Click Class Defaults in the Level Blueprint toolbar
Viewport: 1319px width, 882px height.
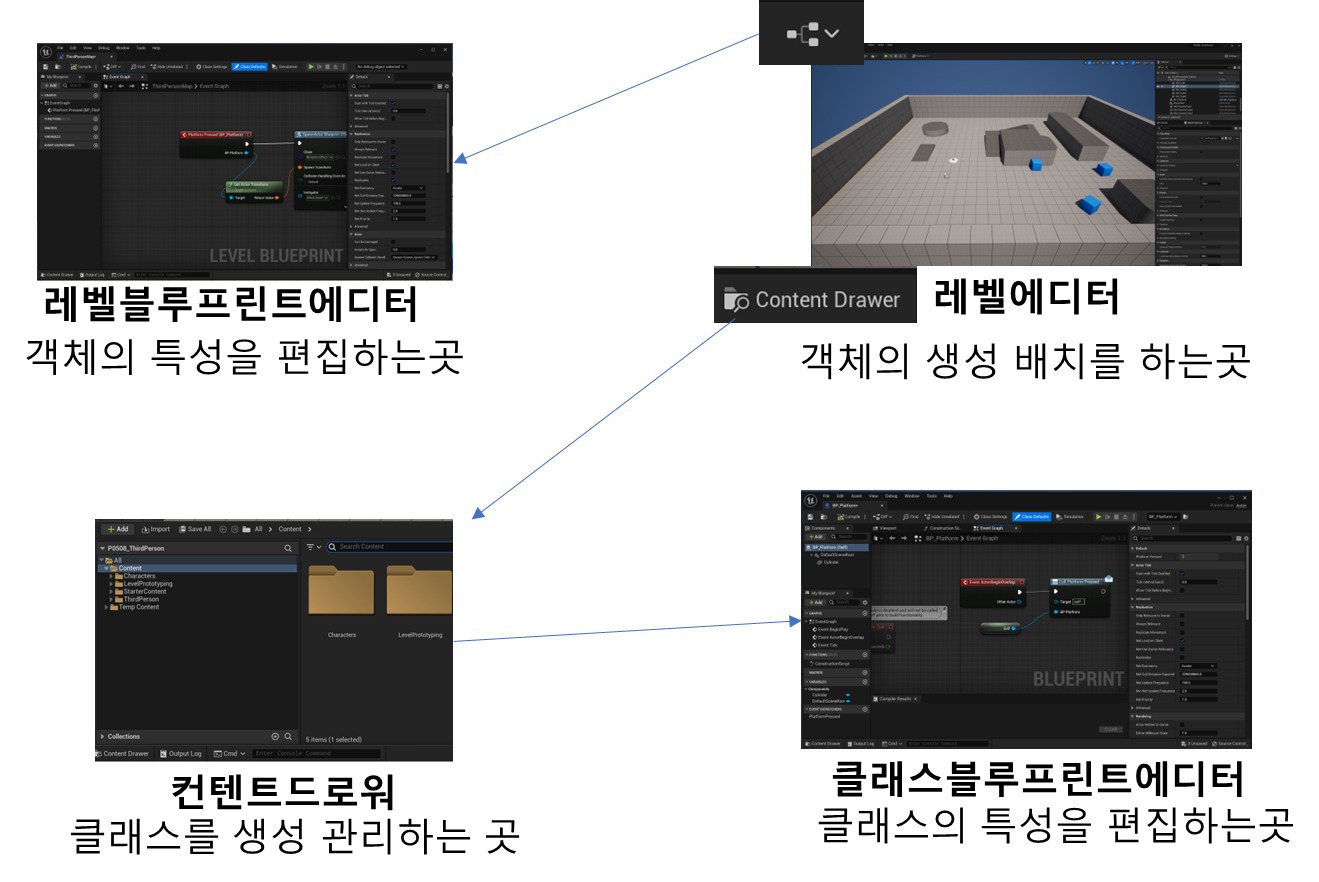point(249,67)
